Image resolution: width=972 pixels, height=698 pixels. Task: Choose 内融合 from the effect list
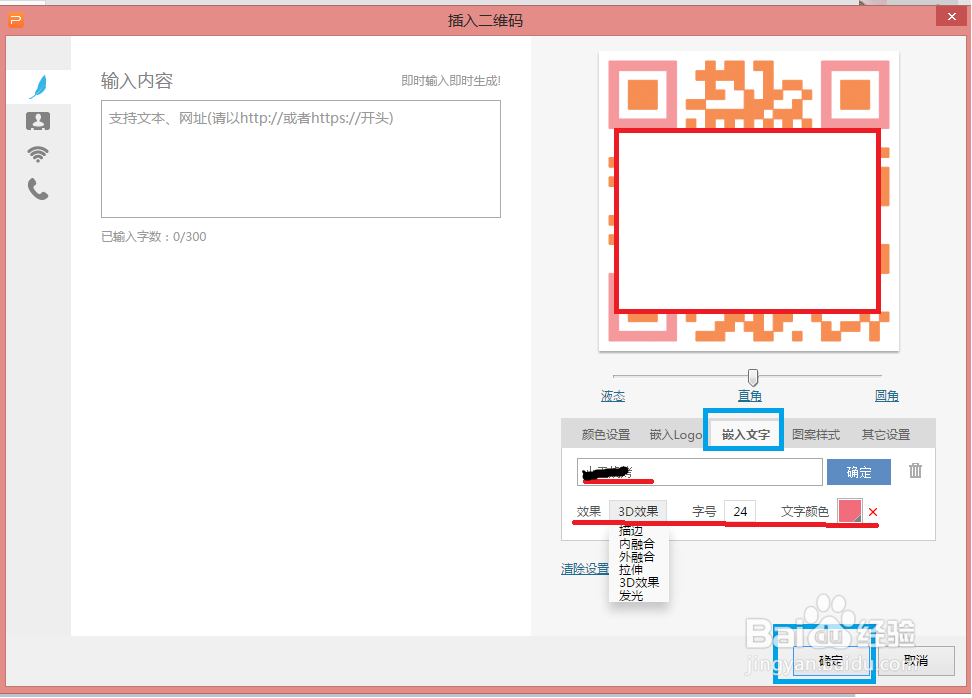(637, 544)
